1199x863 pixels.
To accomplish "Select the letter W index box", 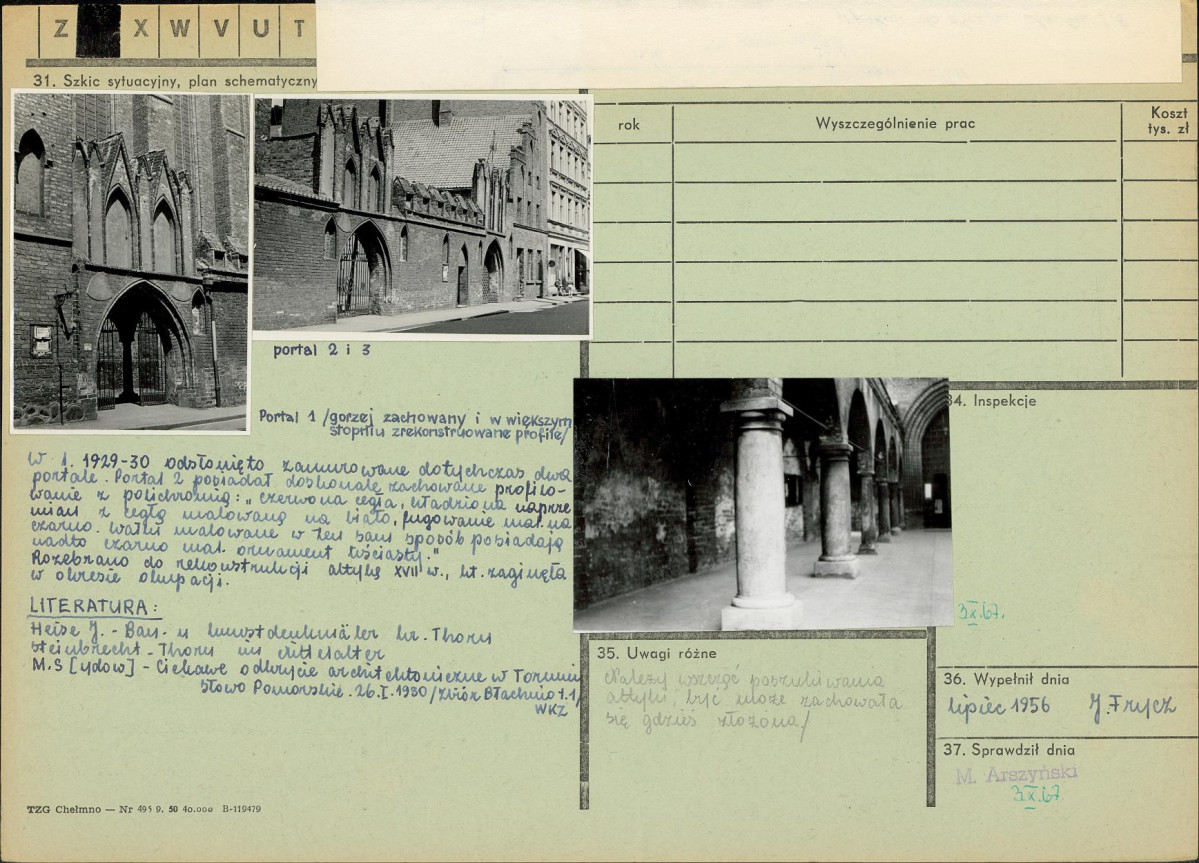I will point(180,30).
